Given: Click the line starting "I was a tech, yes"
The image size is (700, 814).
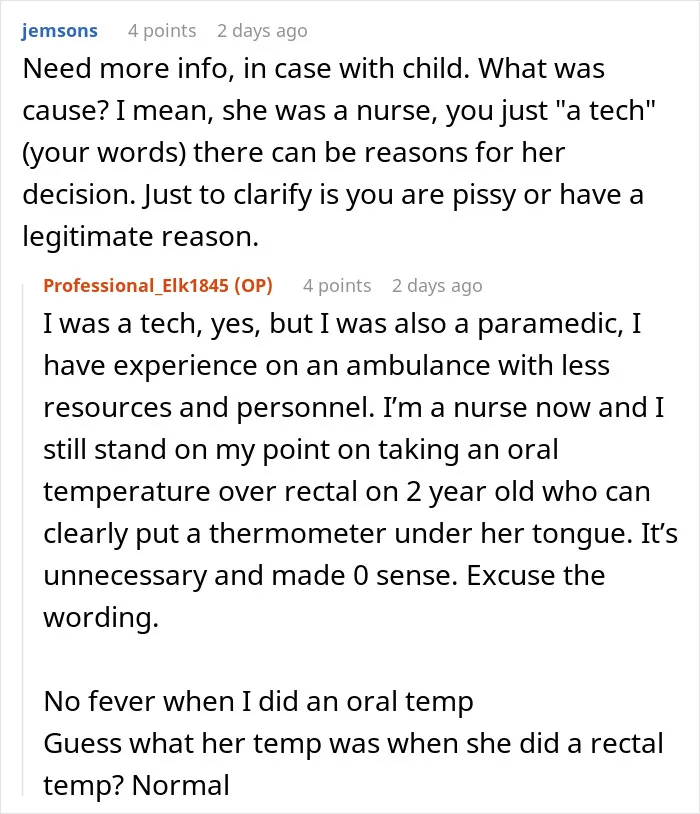Looking at the screenshot, I should point(342,323).
